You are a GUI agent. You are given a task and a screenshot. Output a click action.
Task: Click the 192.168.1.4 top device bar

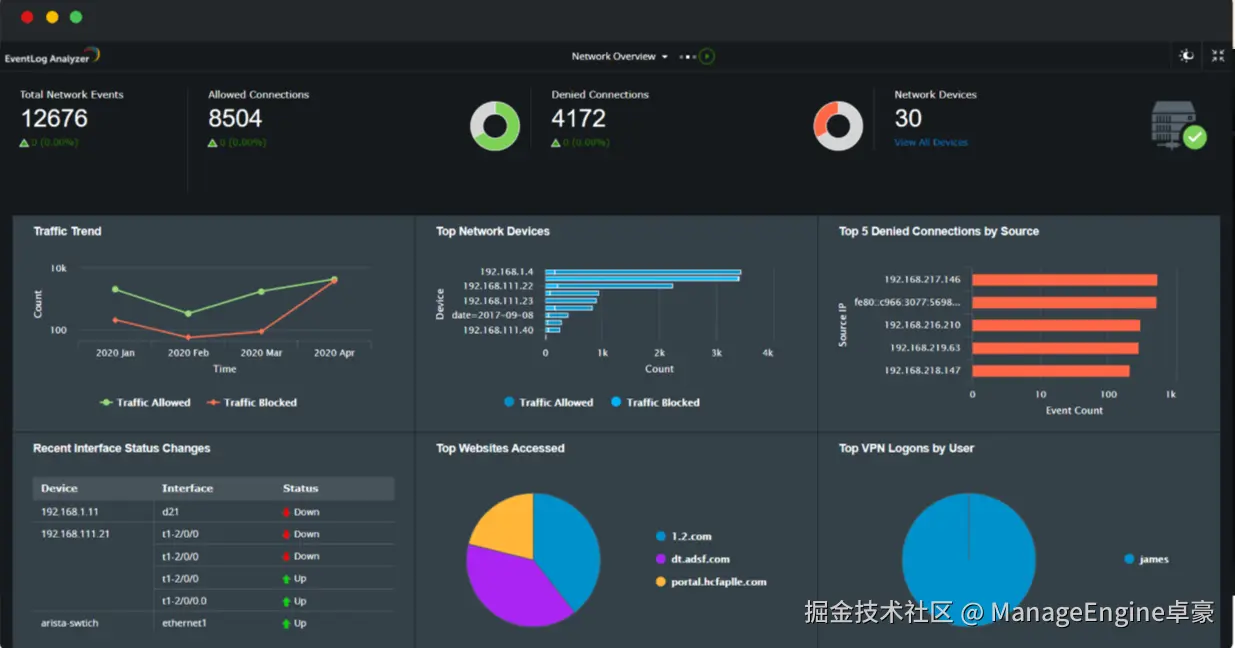pos(643,272)
